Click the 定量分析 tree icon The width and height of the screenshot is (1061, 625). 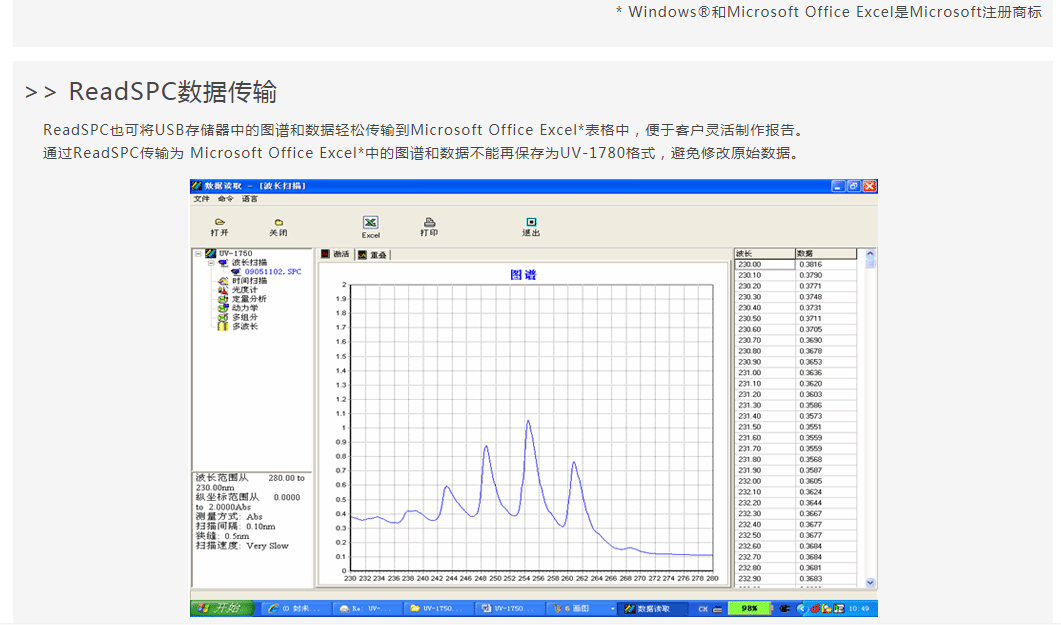pyautogui.click(x=223, y=299)
